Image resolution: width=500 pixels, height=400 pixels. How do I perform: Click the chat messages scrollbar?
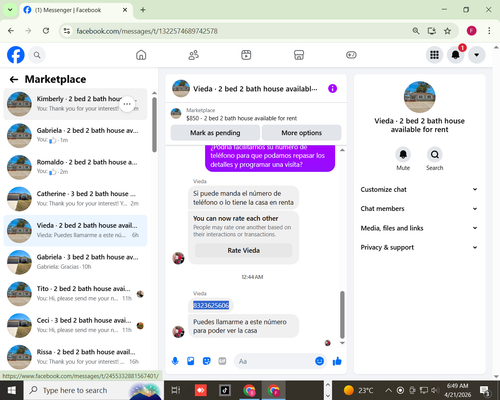pyautogui.click(x=342, y=314)
